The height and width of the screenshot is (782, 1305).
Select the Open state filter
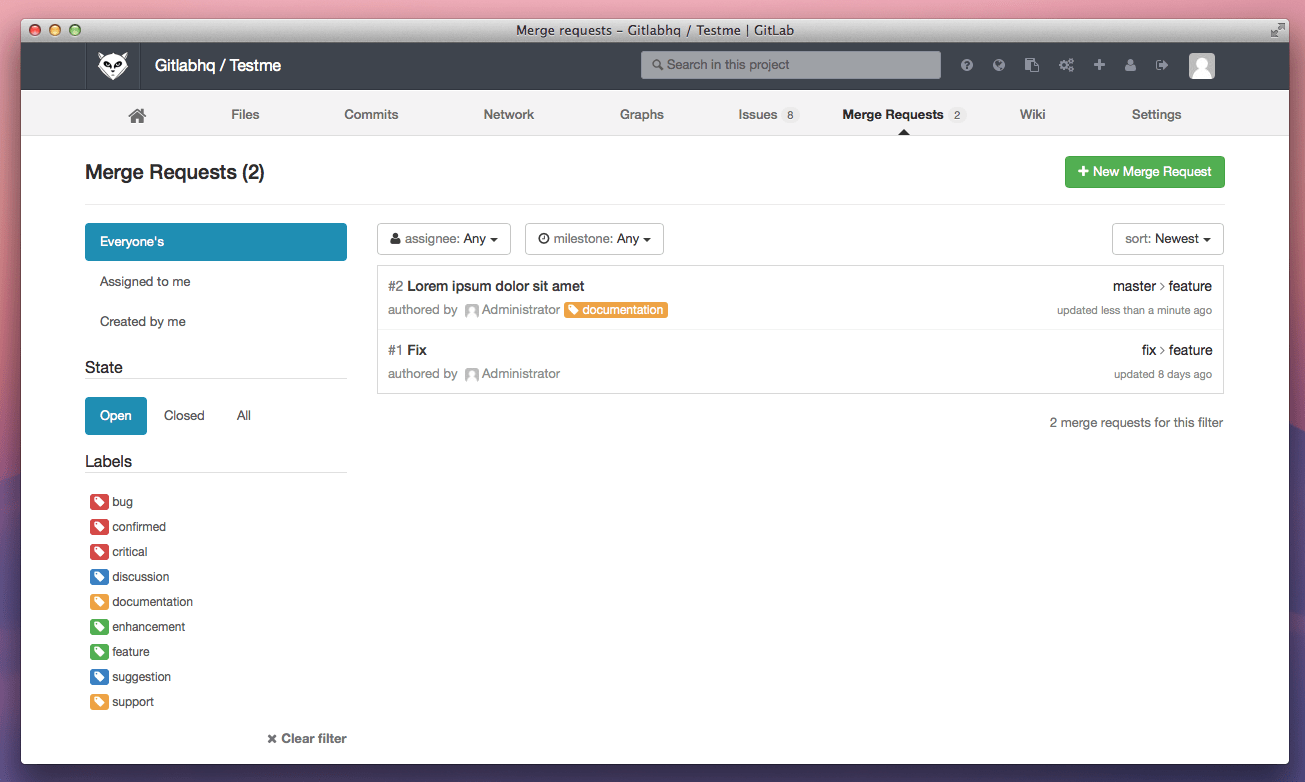115,415
